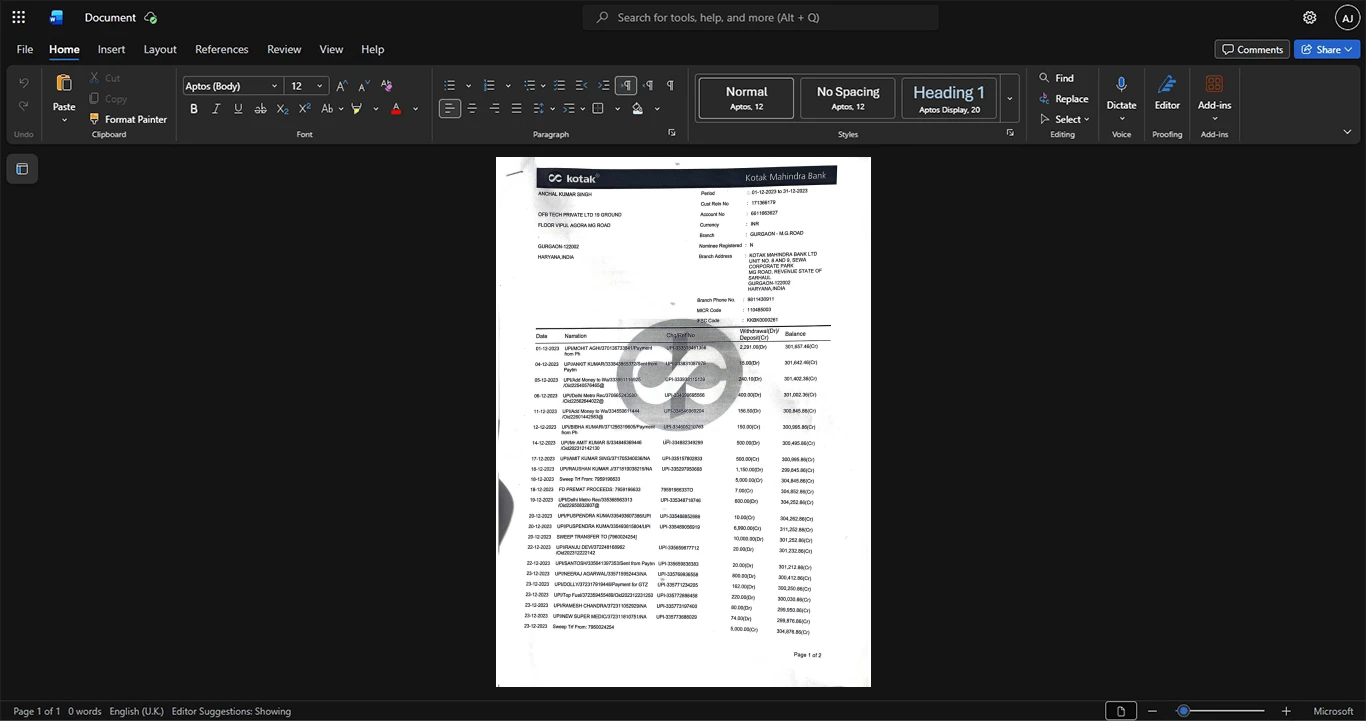The width and height of the screenshot is (1366, 721).
Task: Toggle show paragraph marks
Action: pyautogui.click(x=670, y=85)
